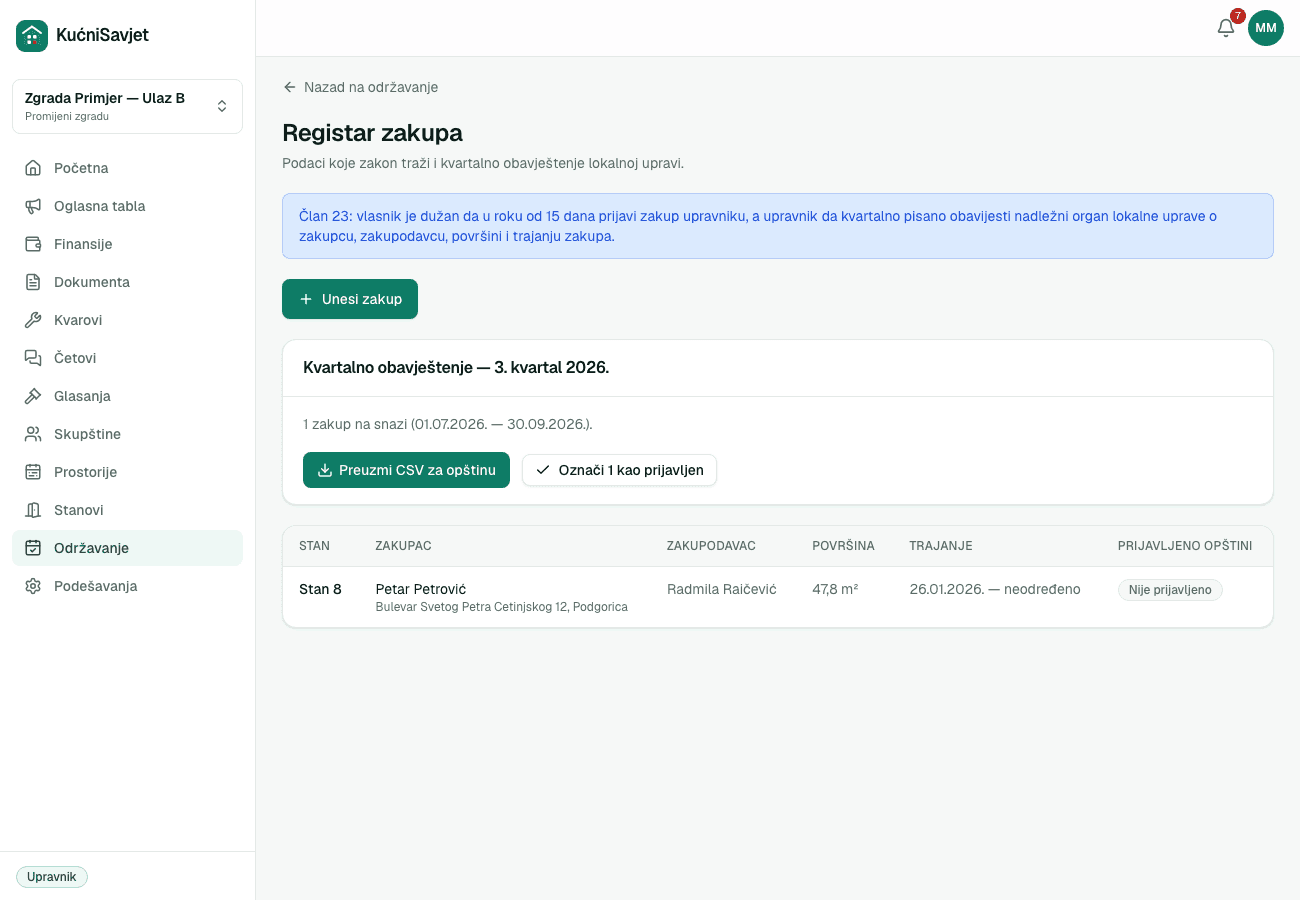The width and height of the screenshot is (1300, 900).
Task: Click the plus icon on Unesi zakup
Action: (x=306, y=299)
